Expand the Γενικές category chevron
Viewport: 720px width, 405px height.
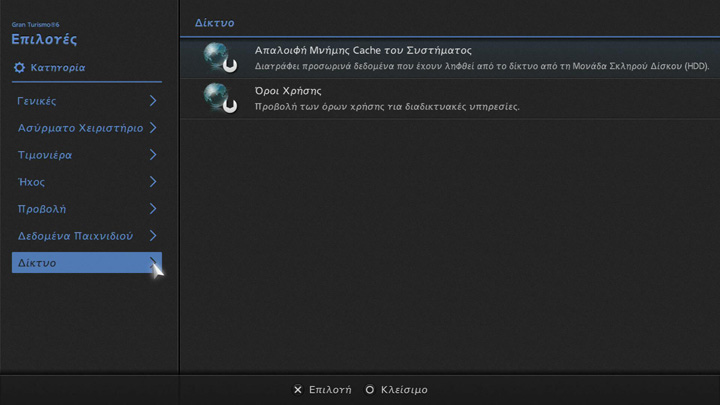point(153,101)
